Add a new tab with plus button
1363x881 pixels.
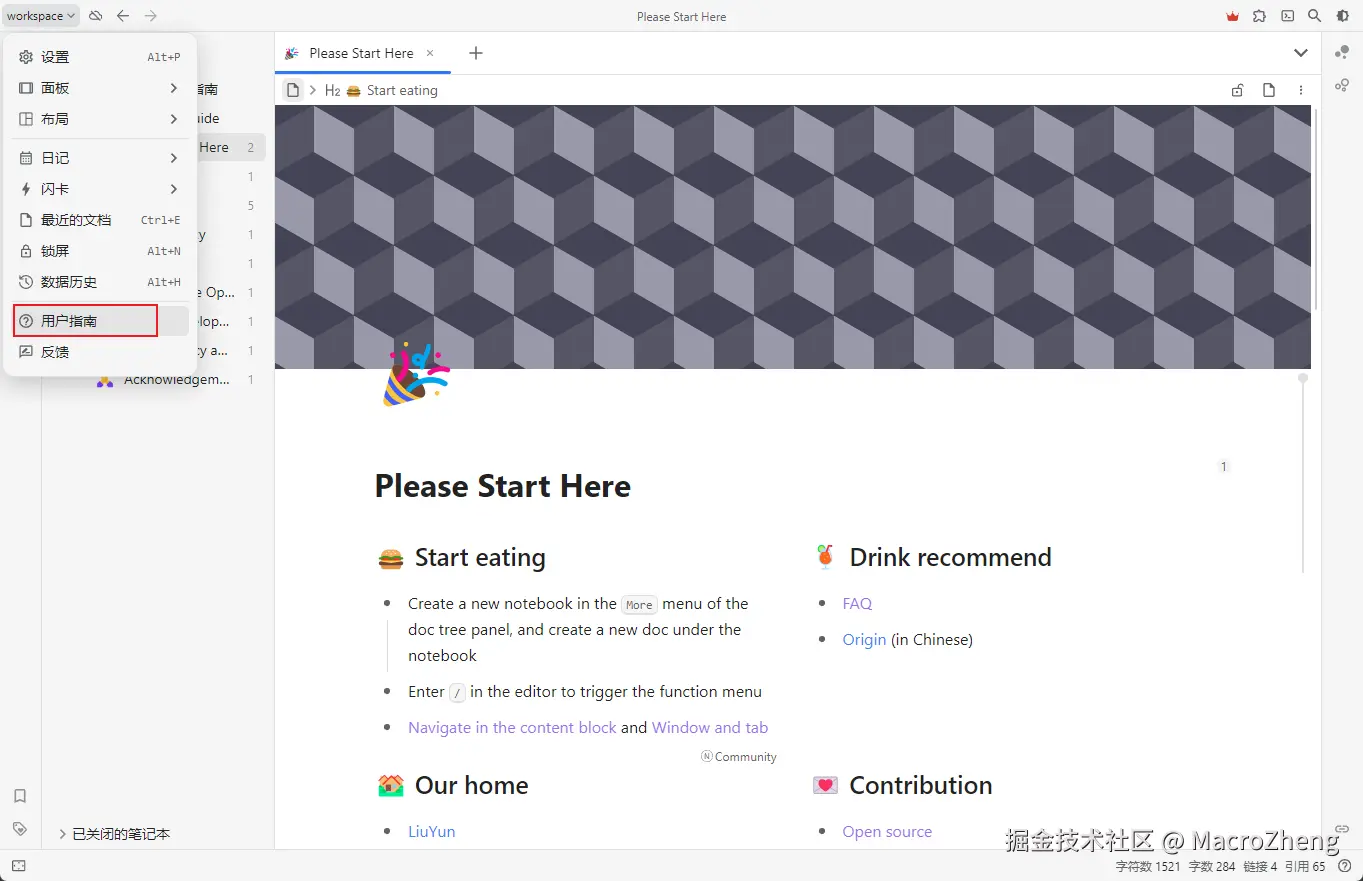476,53
